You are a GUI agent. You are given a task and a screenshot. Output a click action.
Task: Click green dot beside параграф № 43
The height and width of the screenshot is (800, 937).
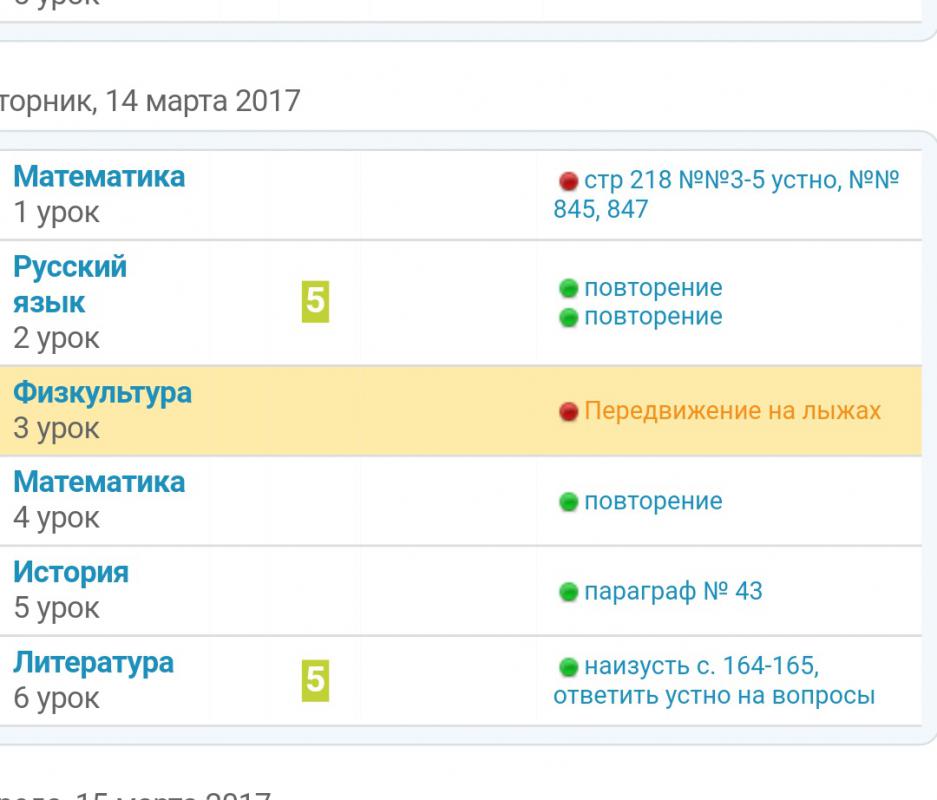(x=569, y=592)
